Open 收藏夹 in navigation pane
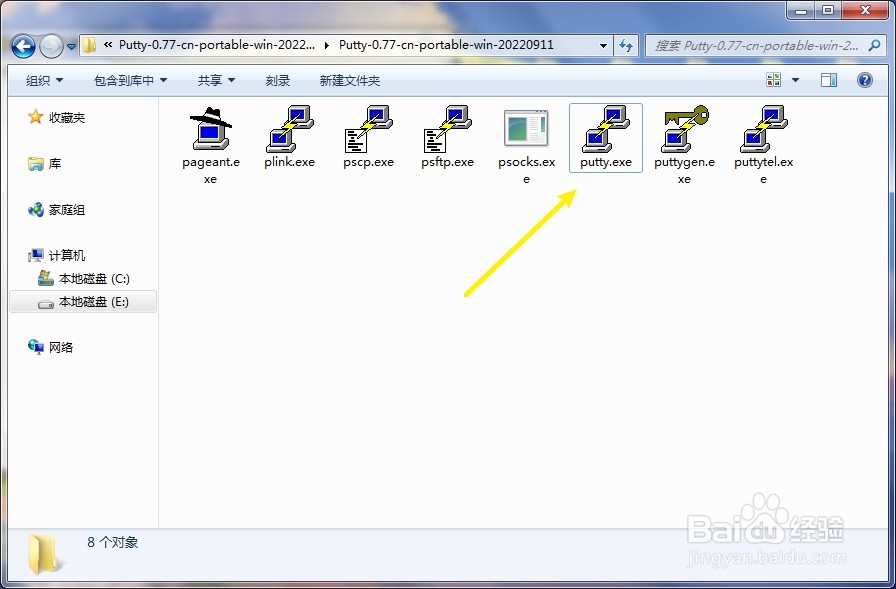Viewport: 896px width, 589px height. 67,118
